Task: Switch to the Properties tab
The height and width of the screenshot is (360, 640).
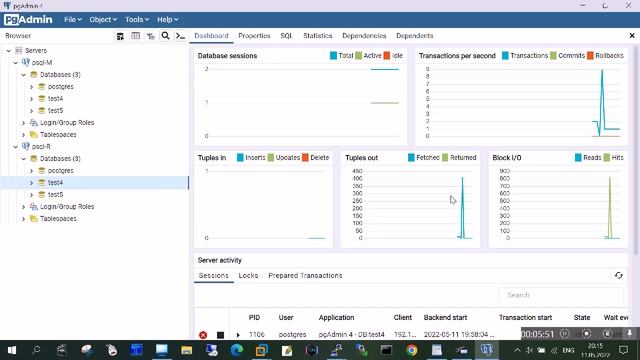Action: pos(254,36)
